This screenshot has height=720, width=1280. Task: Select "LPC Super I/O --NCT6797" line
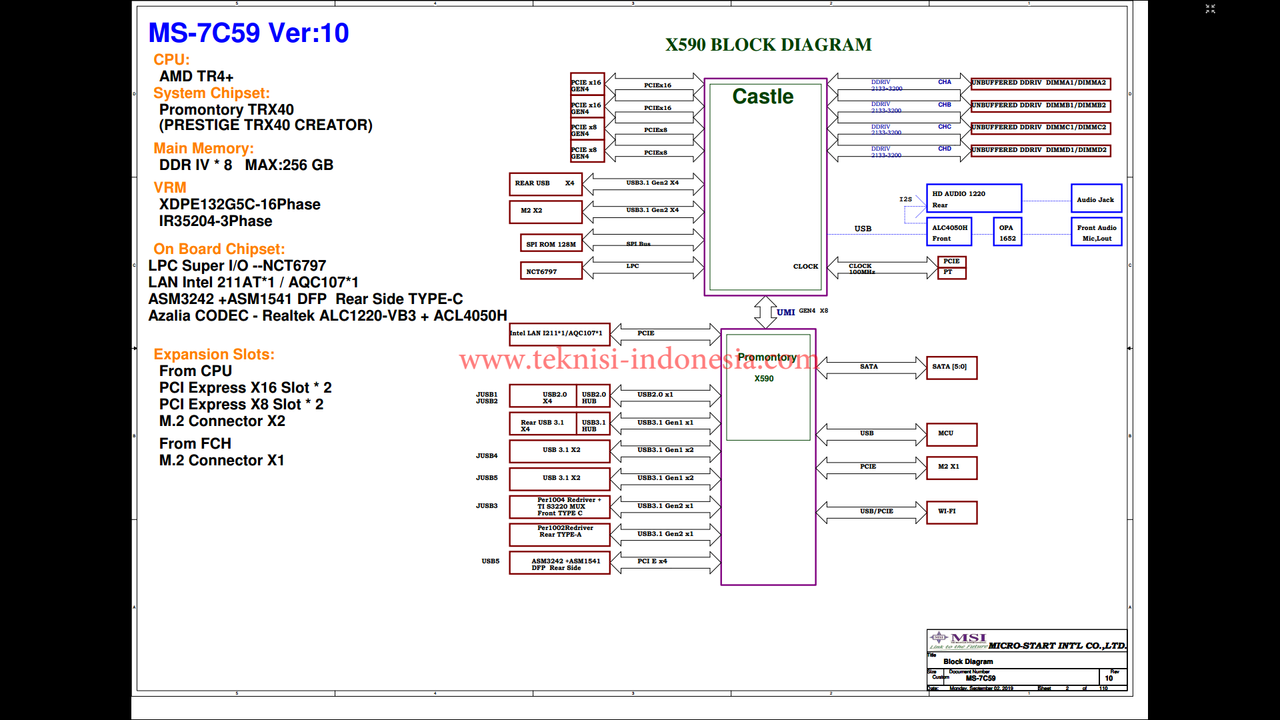[x=237, y=266]
